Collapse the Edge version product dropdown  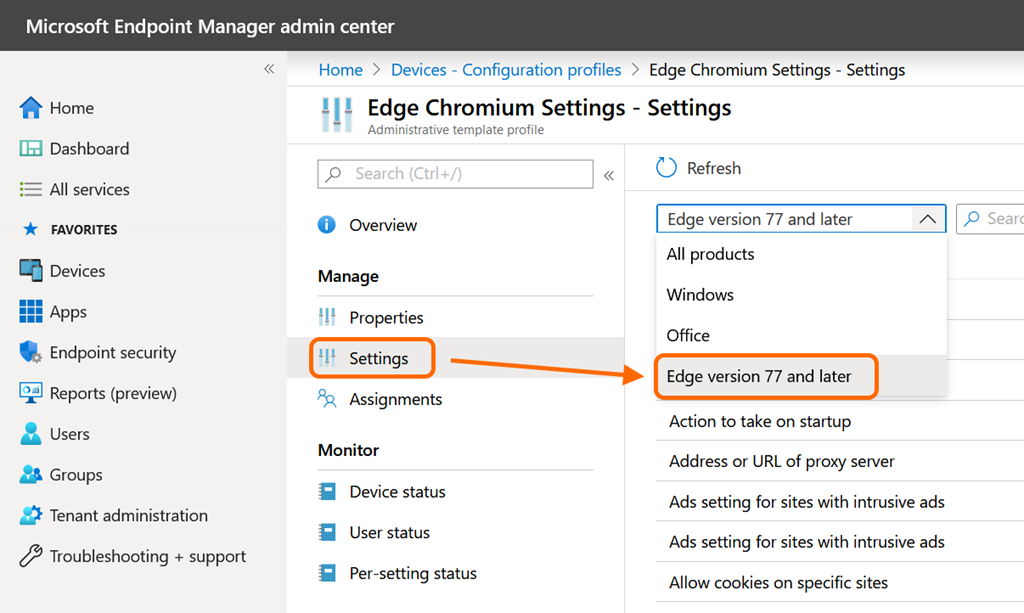[927, 219]
